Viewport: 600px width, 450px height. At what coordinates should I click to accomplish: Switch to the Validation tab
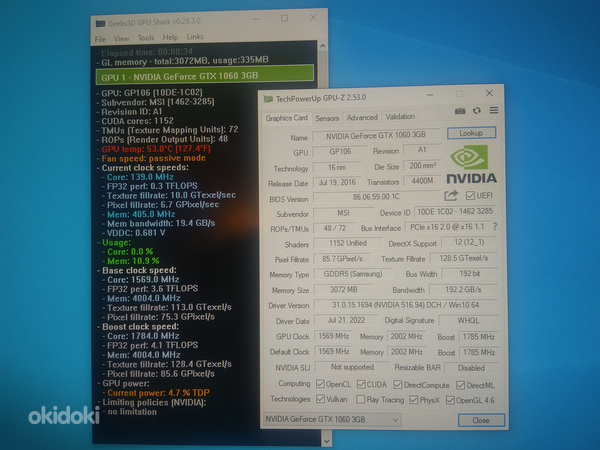[x=400, y=116]
